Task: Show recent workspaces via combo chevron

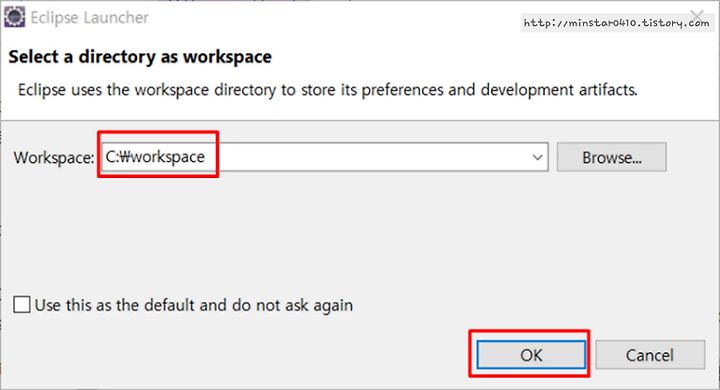Action: [537, 158]
